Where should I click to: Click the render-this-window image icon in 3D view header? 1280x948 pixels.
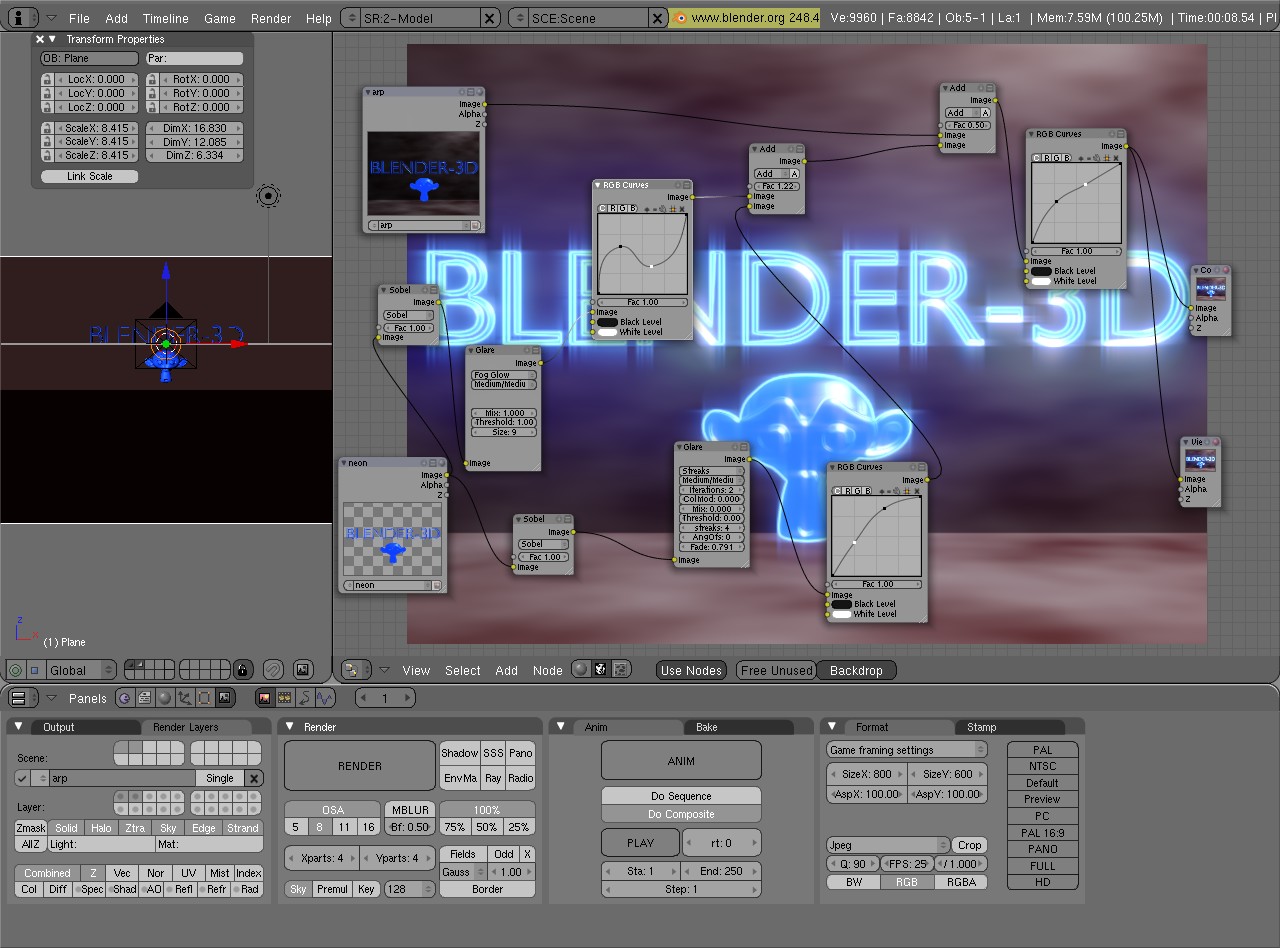click(x=303, y=669)
